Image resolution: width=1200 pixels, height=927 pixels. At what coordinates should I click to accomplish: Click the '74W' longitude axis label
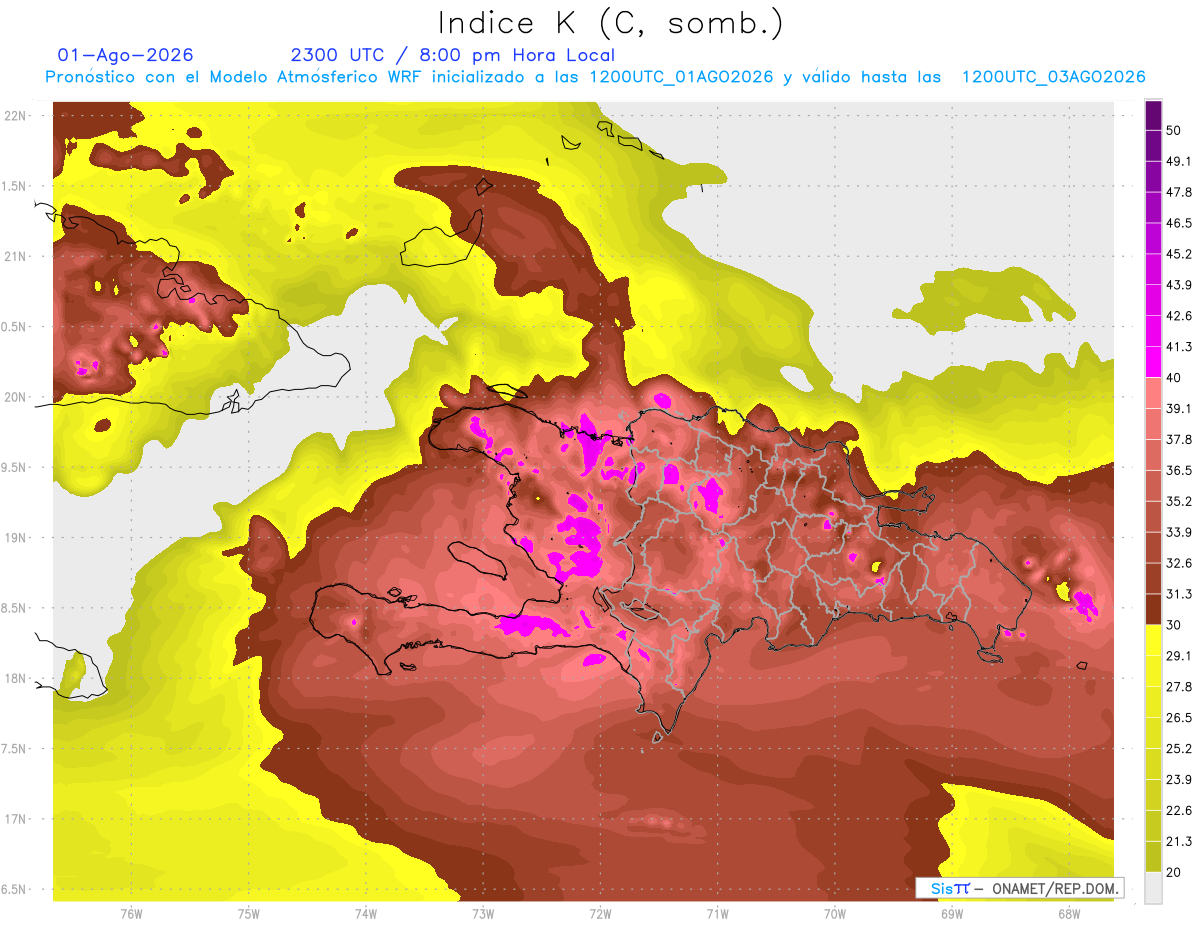[365, 914]
